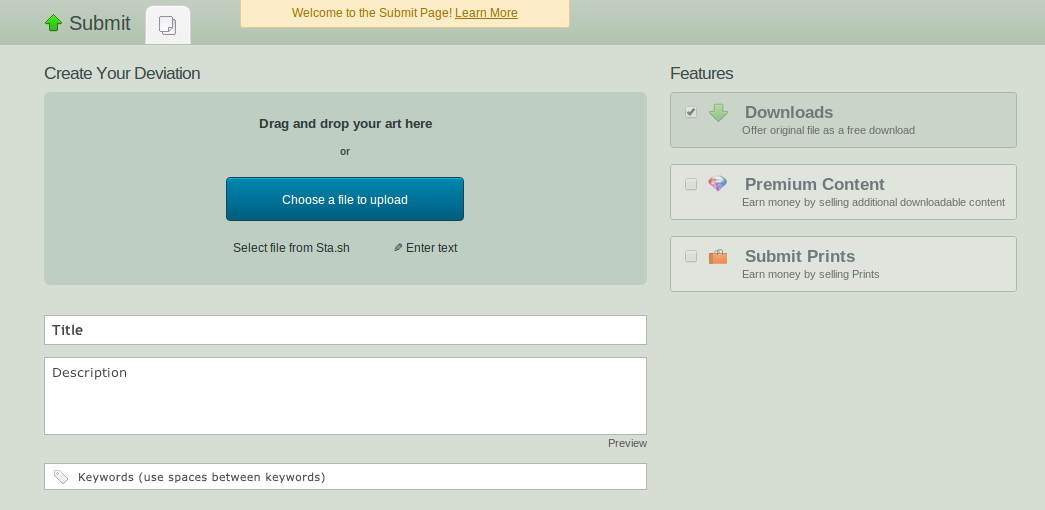Click the Submit Prints heading
The width and height of the screenshot is (1045, 510).
(800, 256)
